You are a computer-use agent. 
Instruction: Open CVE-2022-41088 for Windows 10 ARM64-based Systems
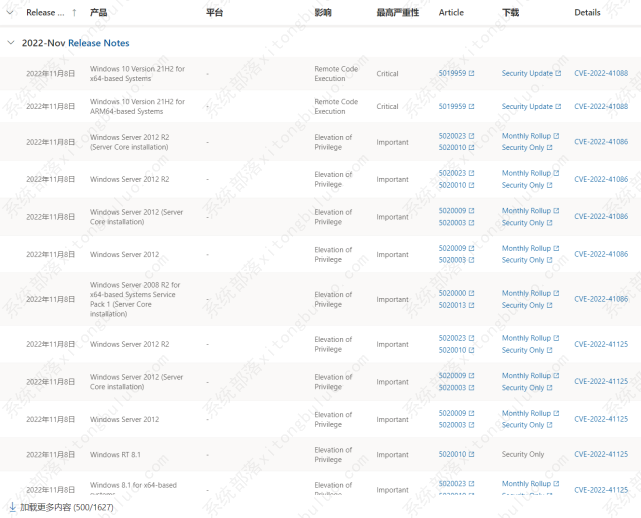(600, 106)
